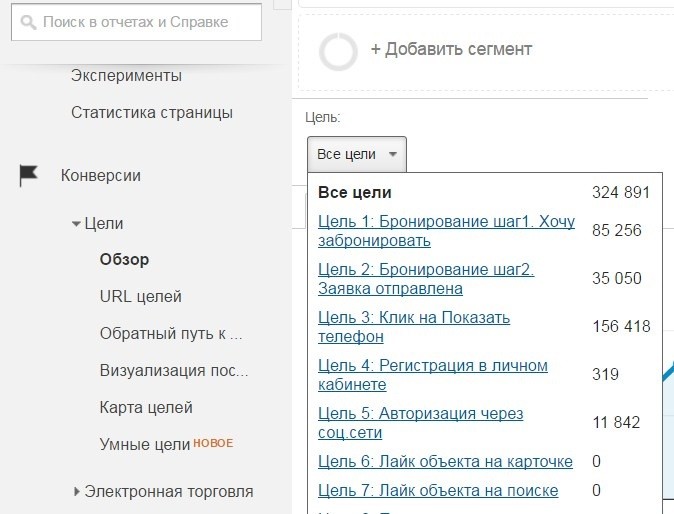Choose Цель 6: Лайк объекта на карточке
Viewport: 674px width, 514px height.
[445, 462]
